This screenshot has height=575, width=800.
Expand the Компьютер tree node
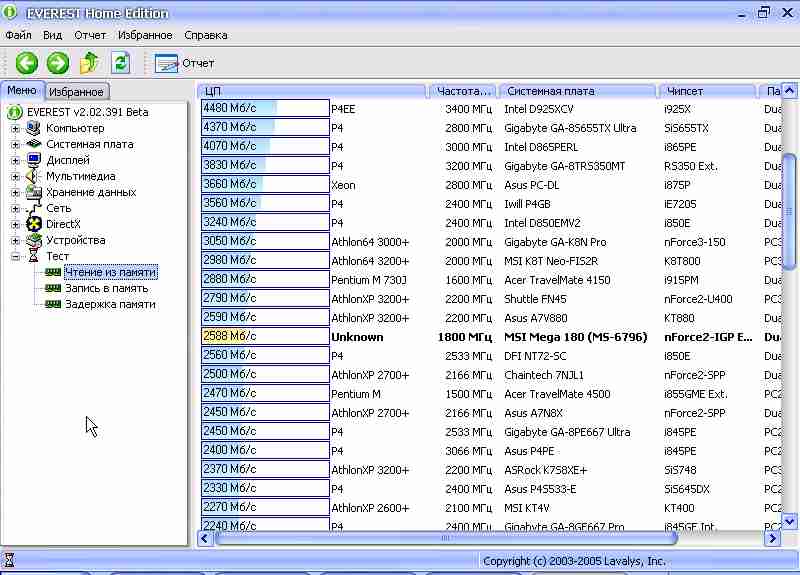15,129
